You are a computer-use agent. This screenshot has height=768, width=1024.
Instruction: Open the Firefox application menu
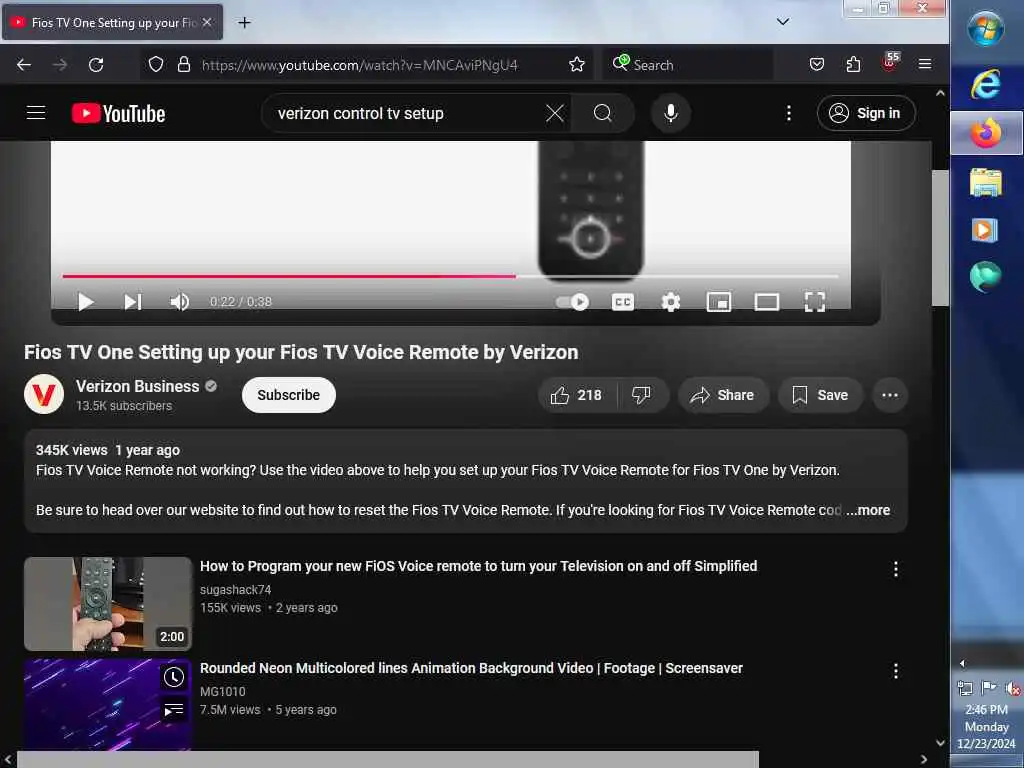point(925,65)
